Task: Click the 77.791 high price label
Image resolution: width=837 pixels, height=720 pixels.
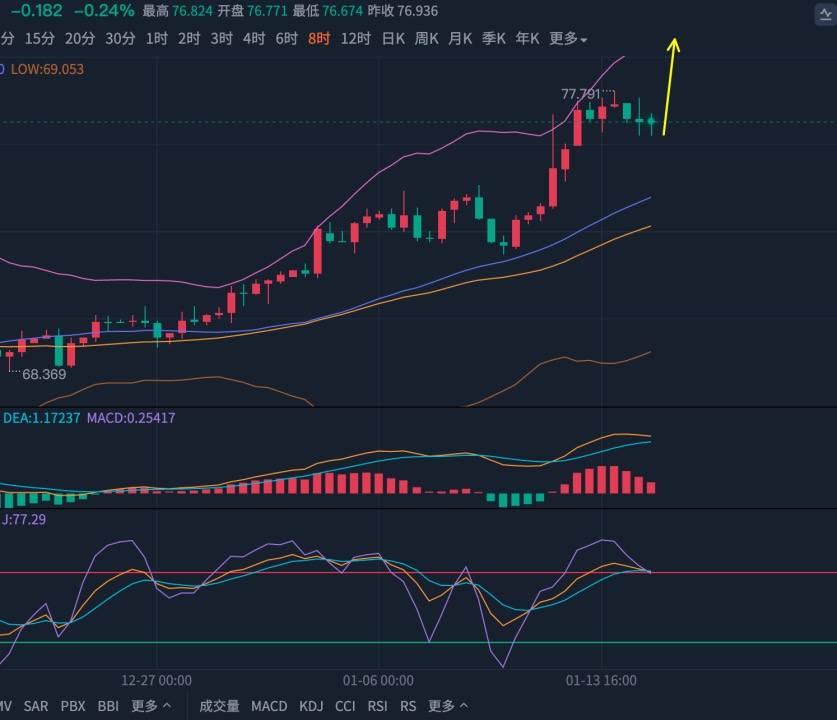Action: 581,94
